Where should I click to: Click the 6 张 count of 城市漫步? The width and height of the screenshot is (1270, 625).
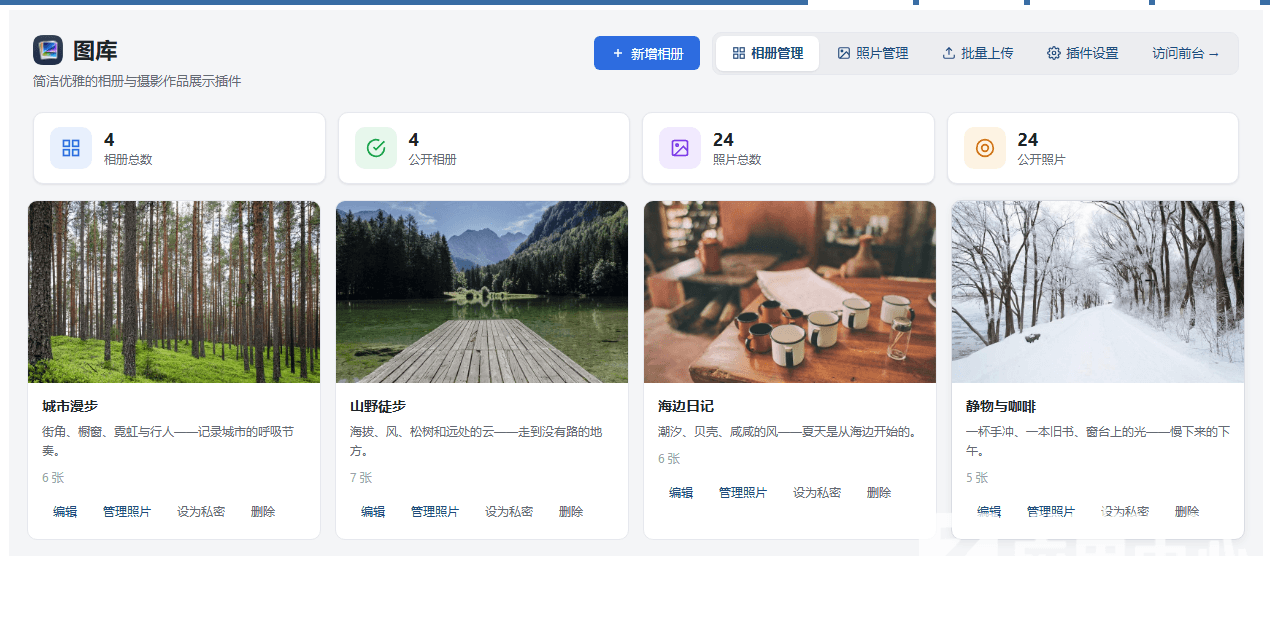click(x=53, y=478)
